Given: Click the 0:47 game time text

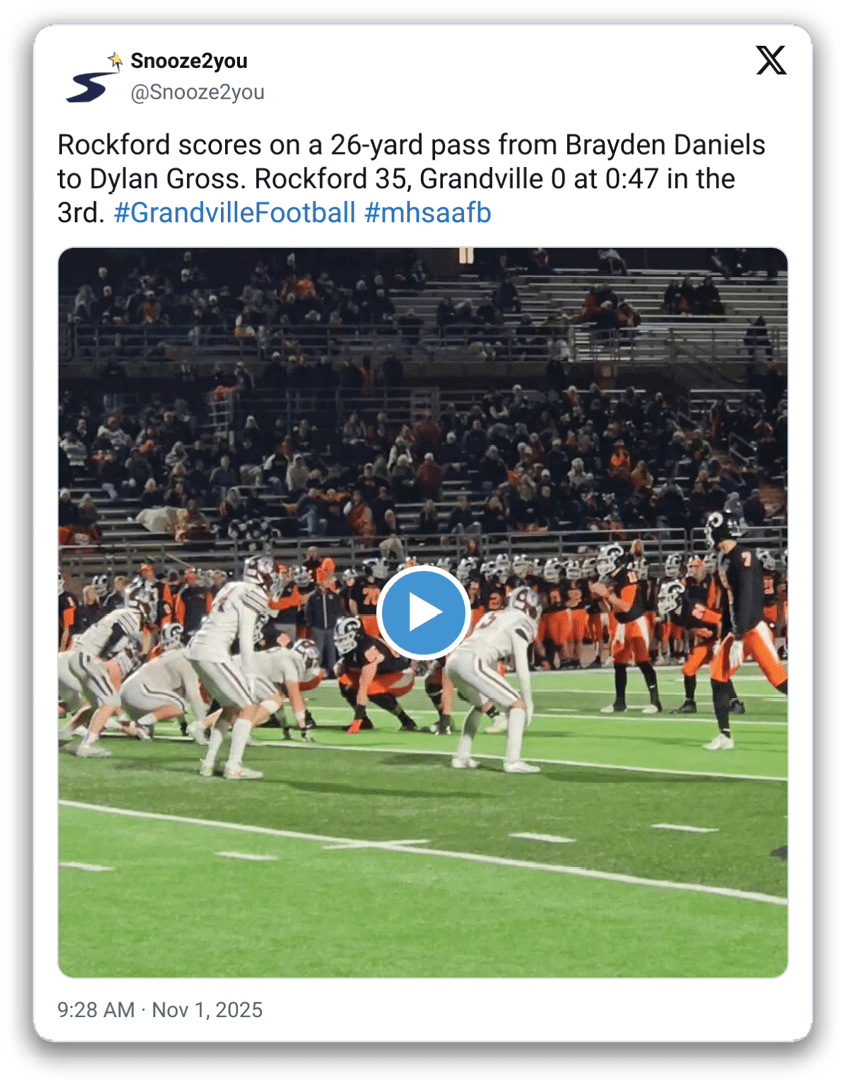Looking at the screenshot, I should pyautogui.click(x=632, y=179).
